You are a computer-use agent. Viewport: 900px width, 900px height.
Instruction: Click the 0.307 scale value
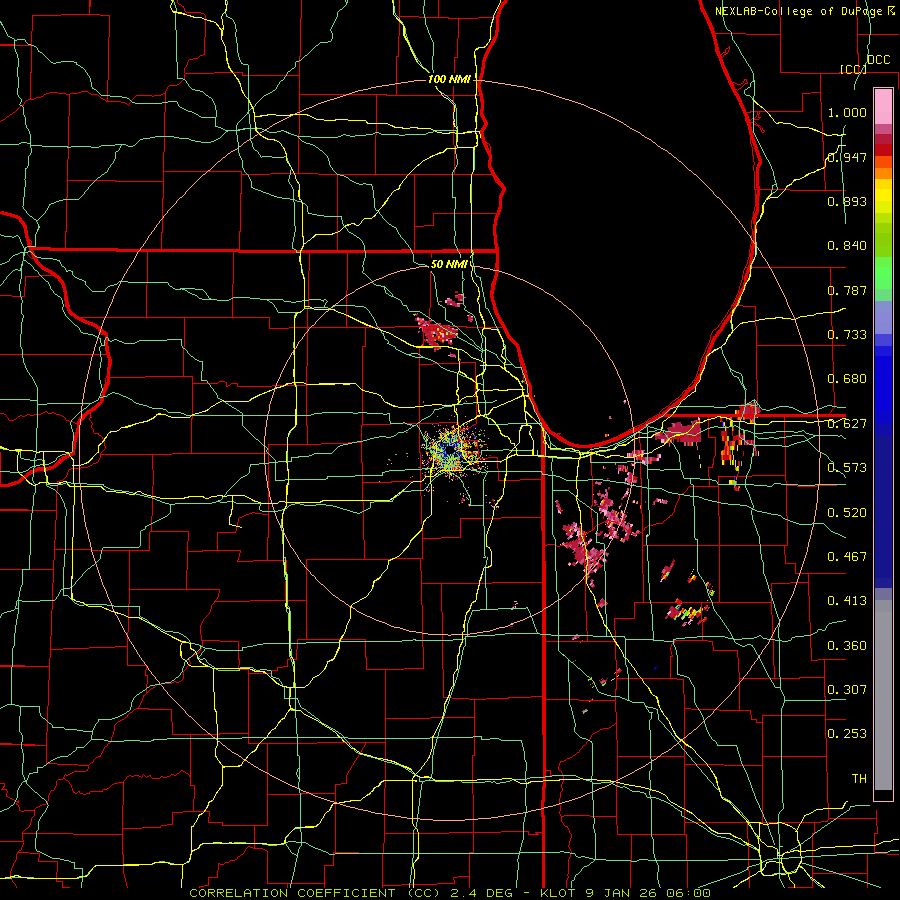(847, 690)
